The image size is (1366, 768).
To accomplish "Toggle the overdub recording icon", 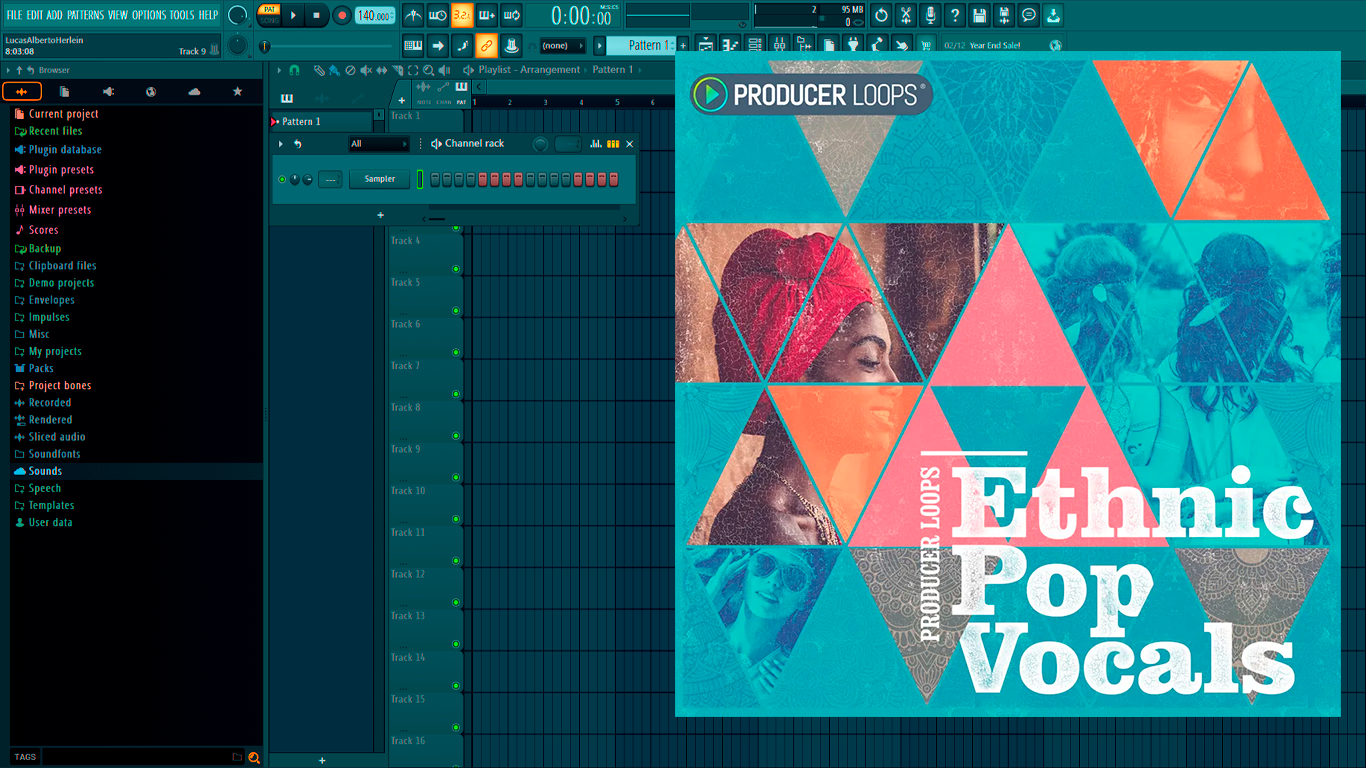I will (x=487, y=15).
